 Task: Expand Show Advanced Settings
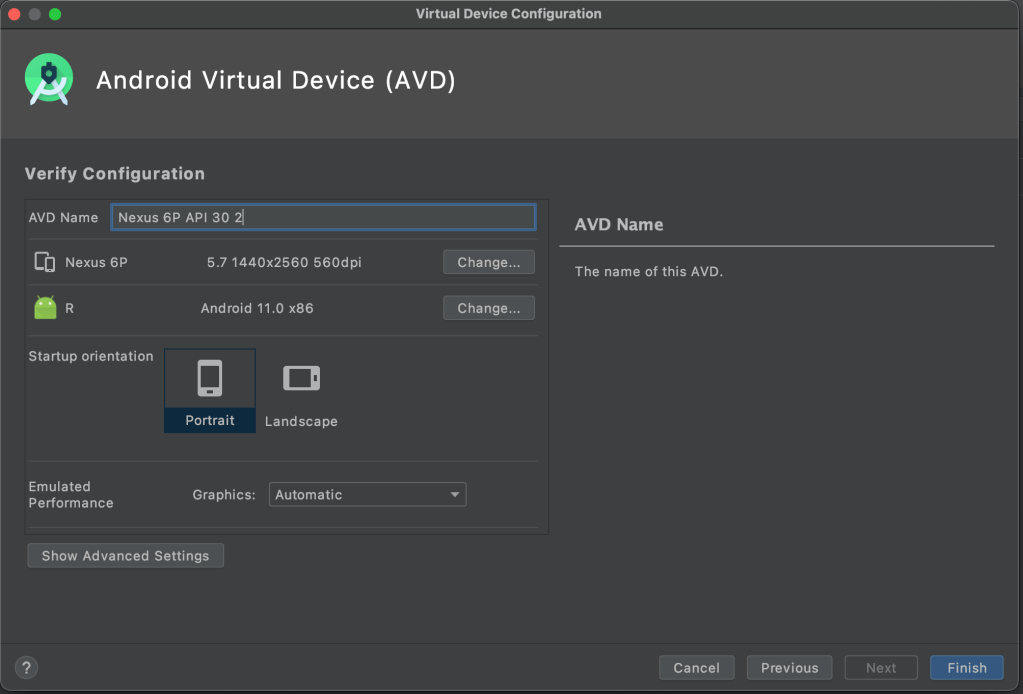tap(125, 556)
